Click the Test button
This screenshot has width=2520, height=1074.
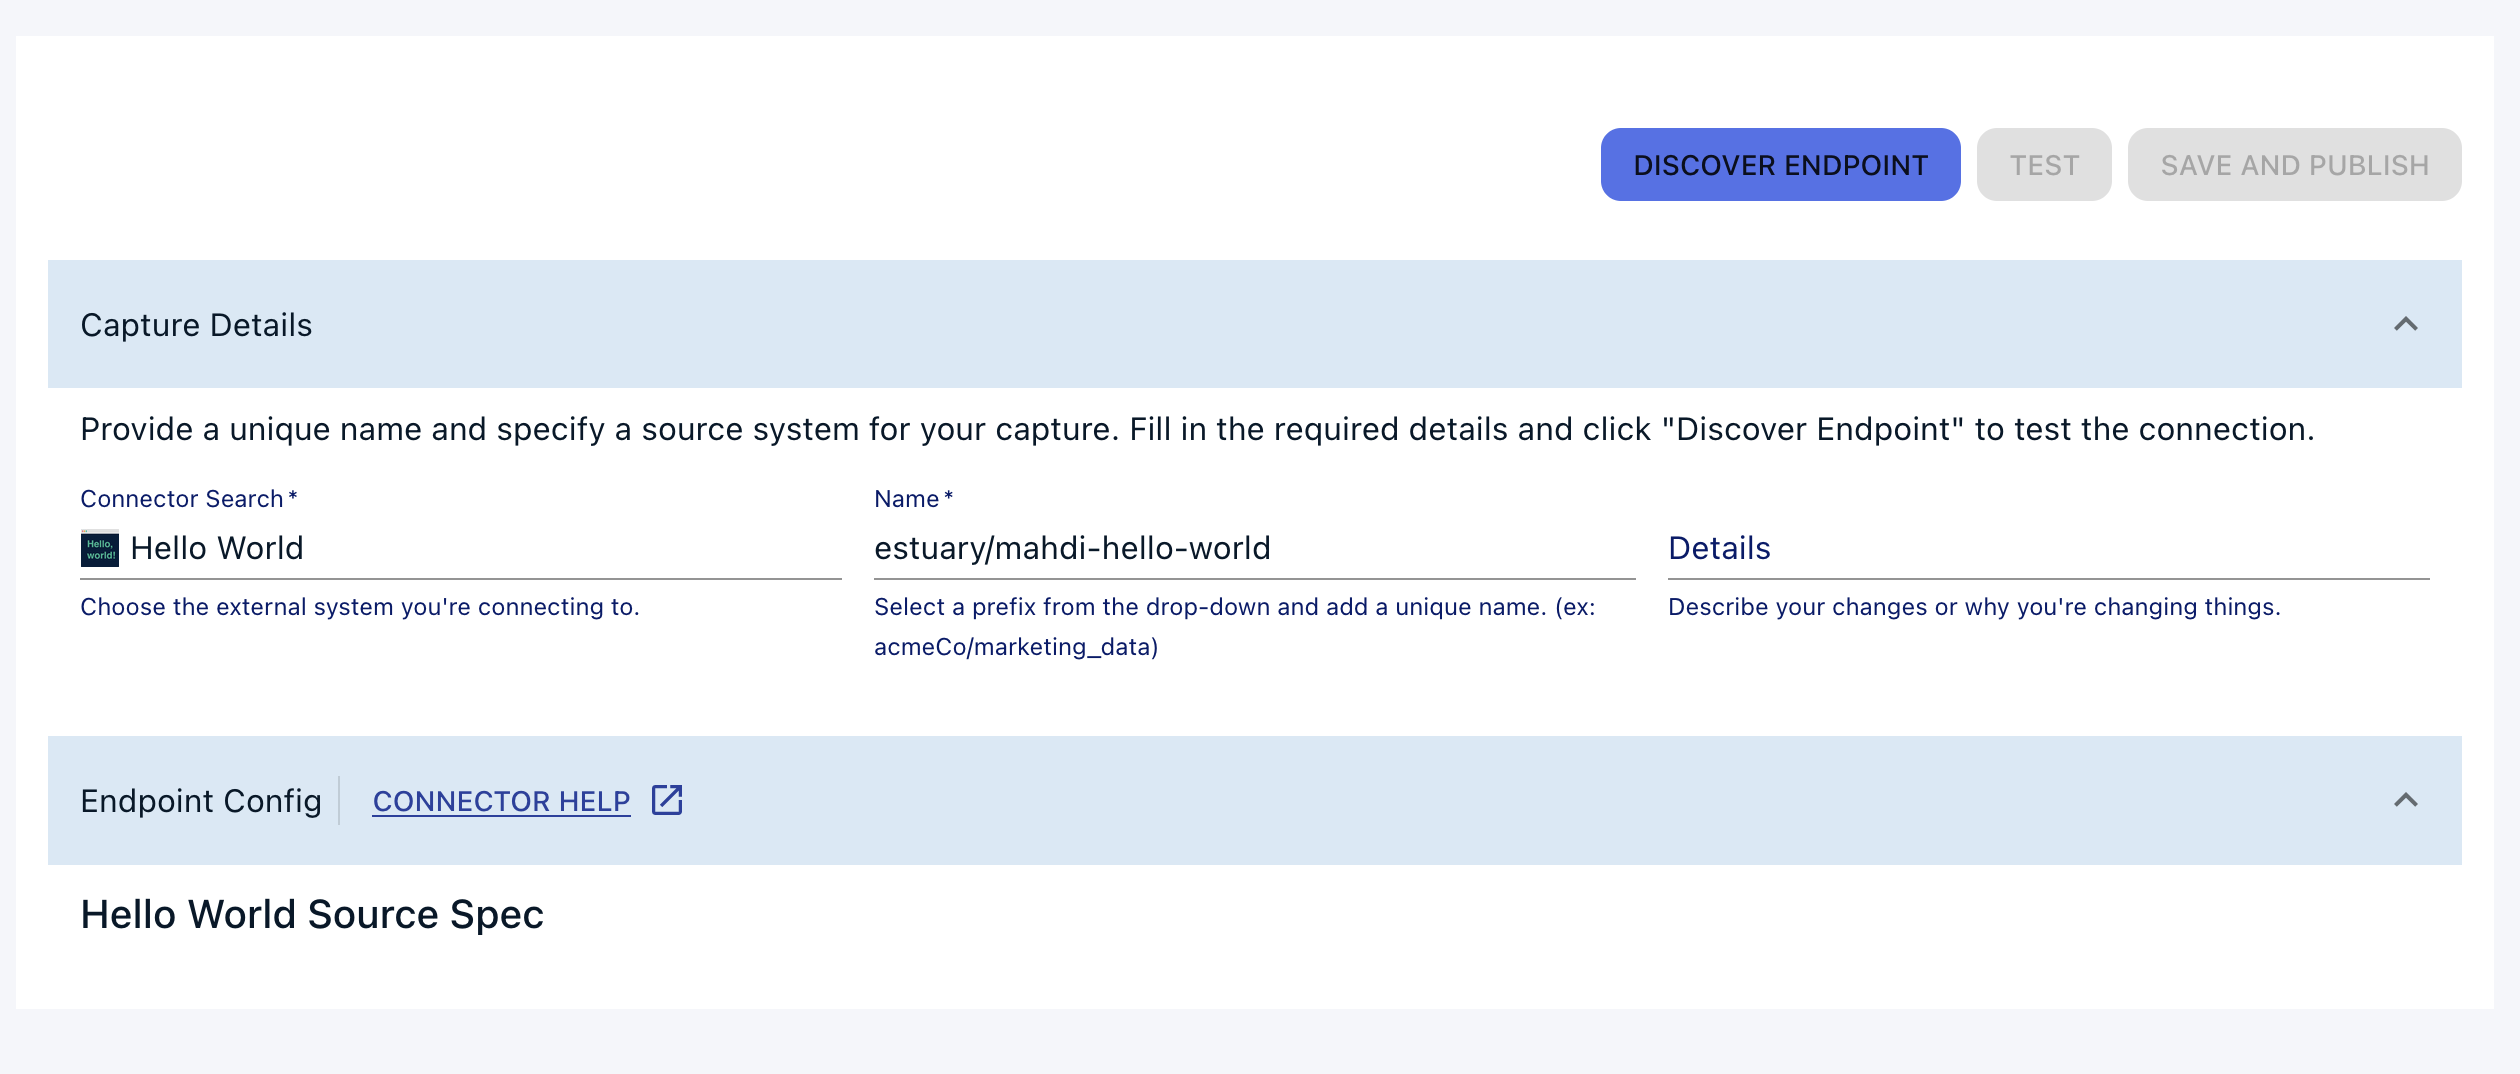pyautogui.click(x=2044, y=164)
